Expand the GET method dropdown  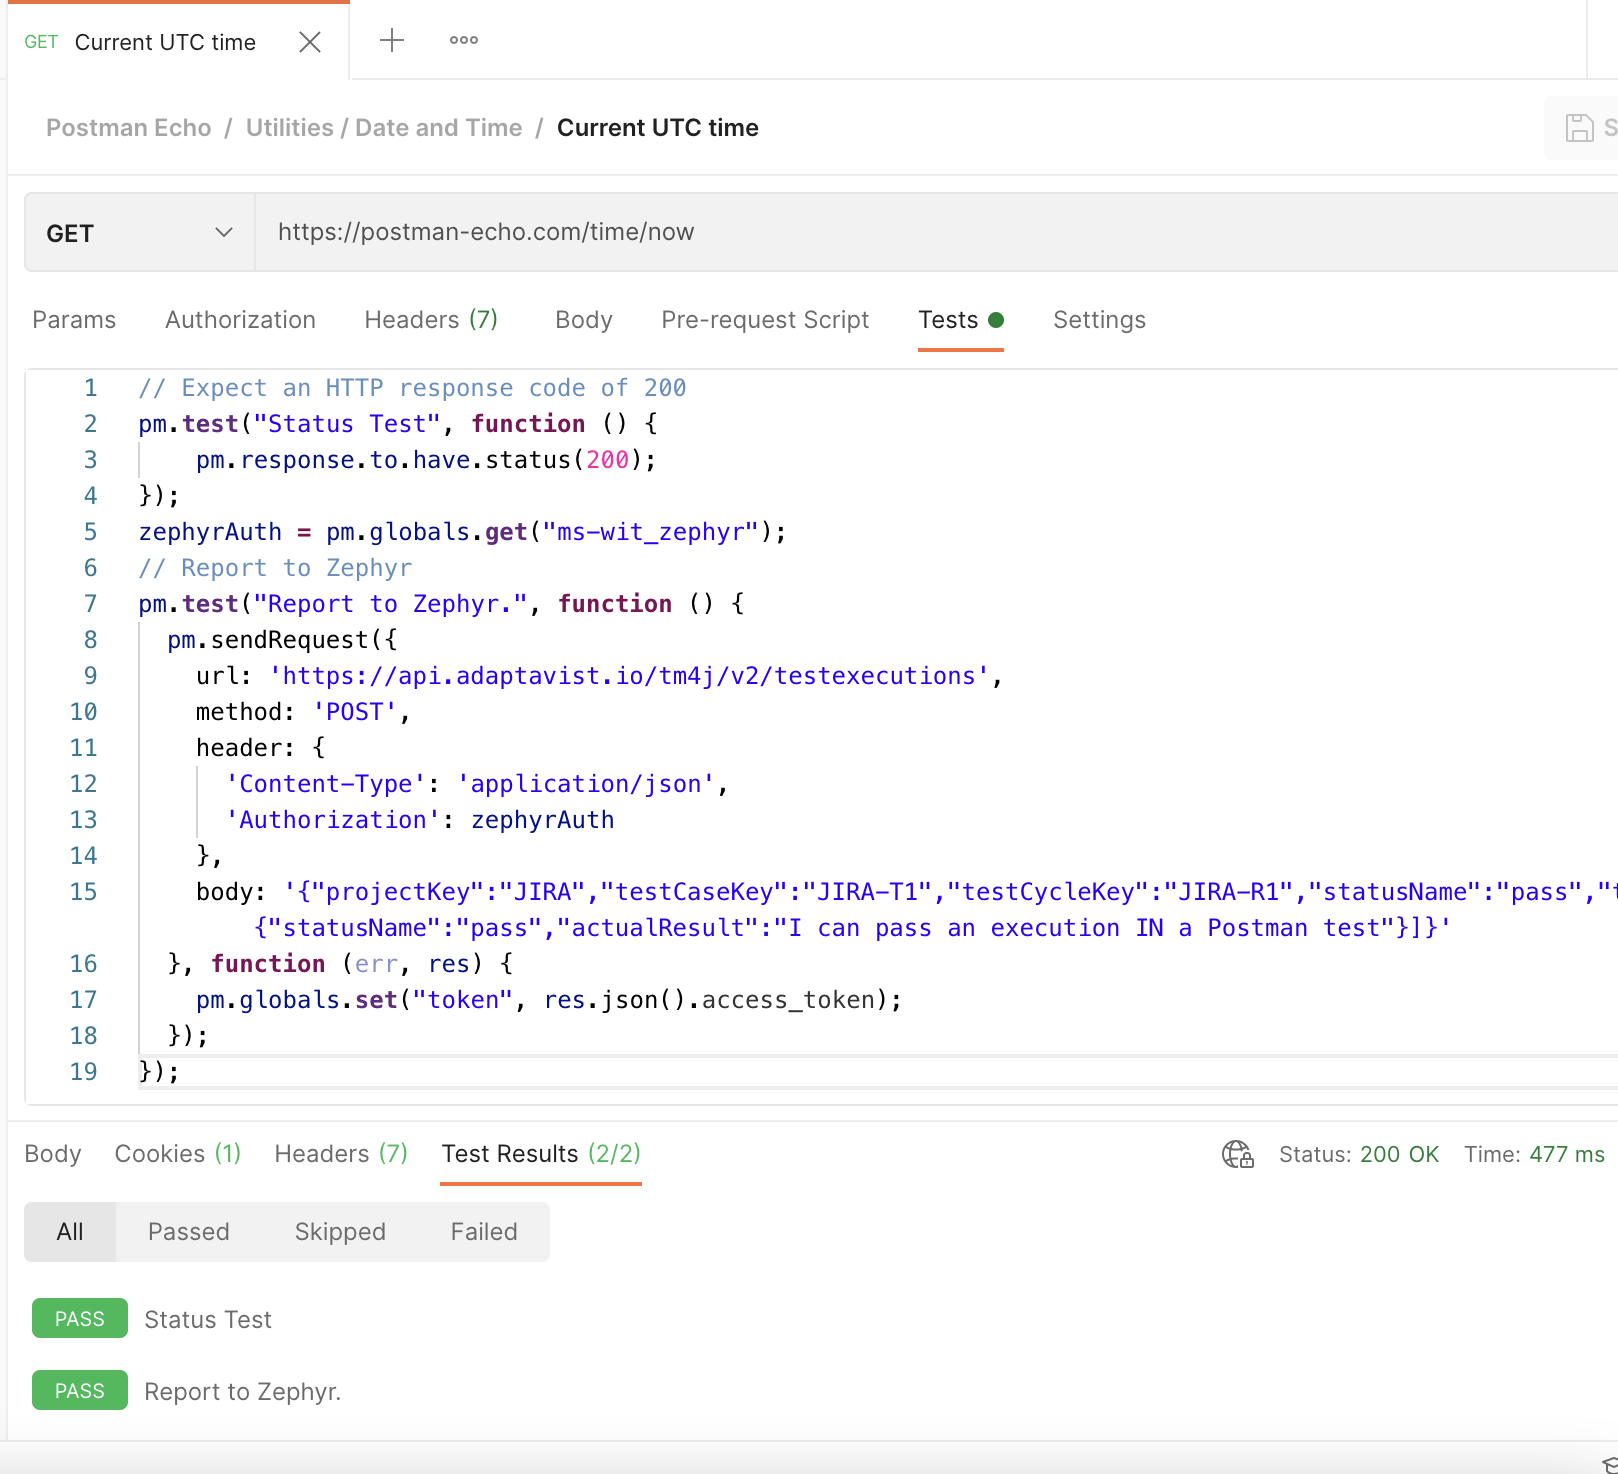click(139, 233)
